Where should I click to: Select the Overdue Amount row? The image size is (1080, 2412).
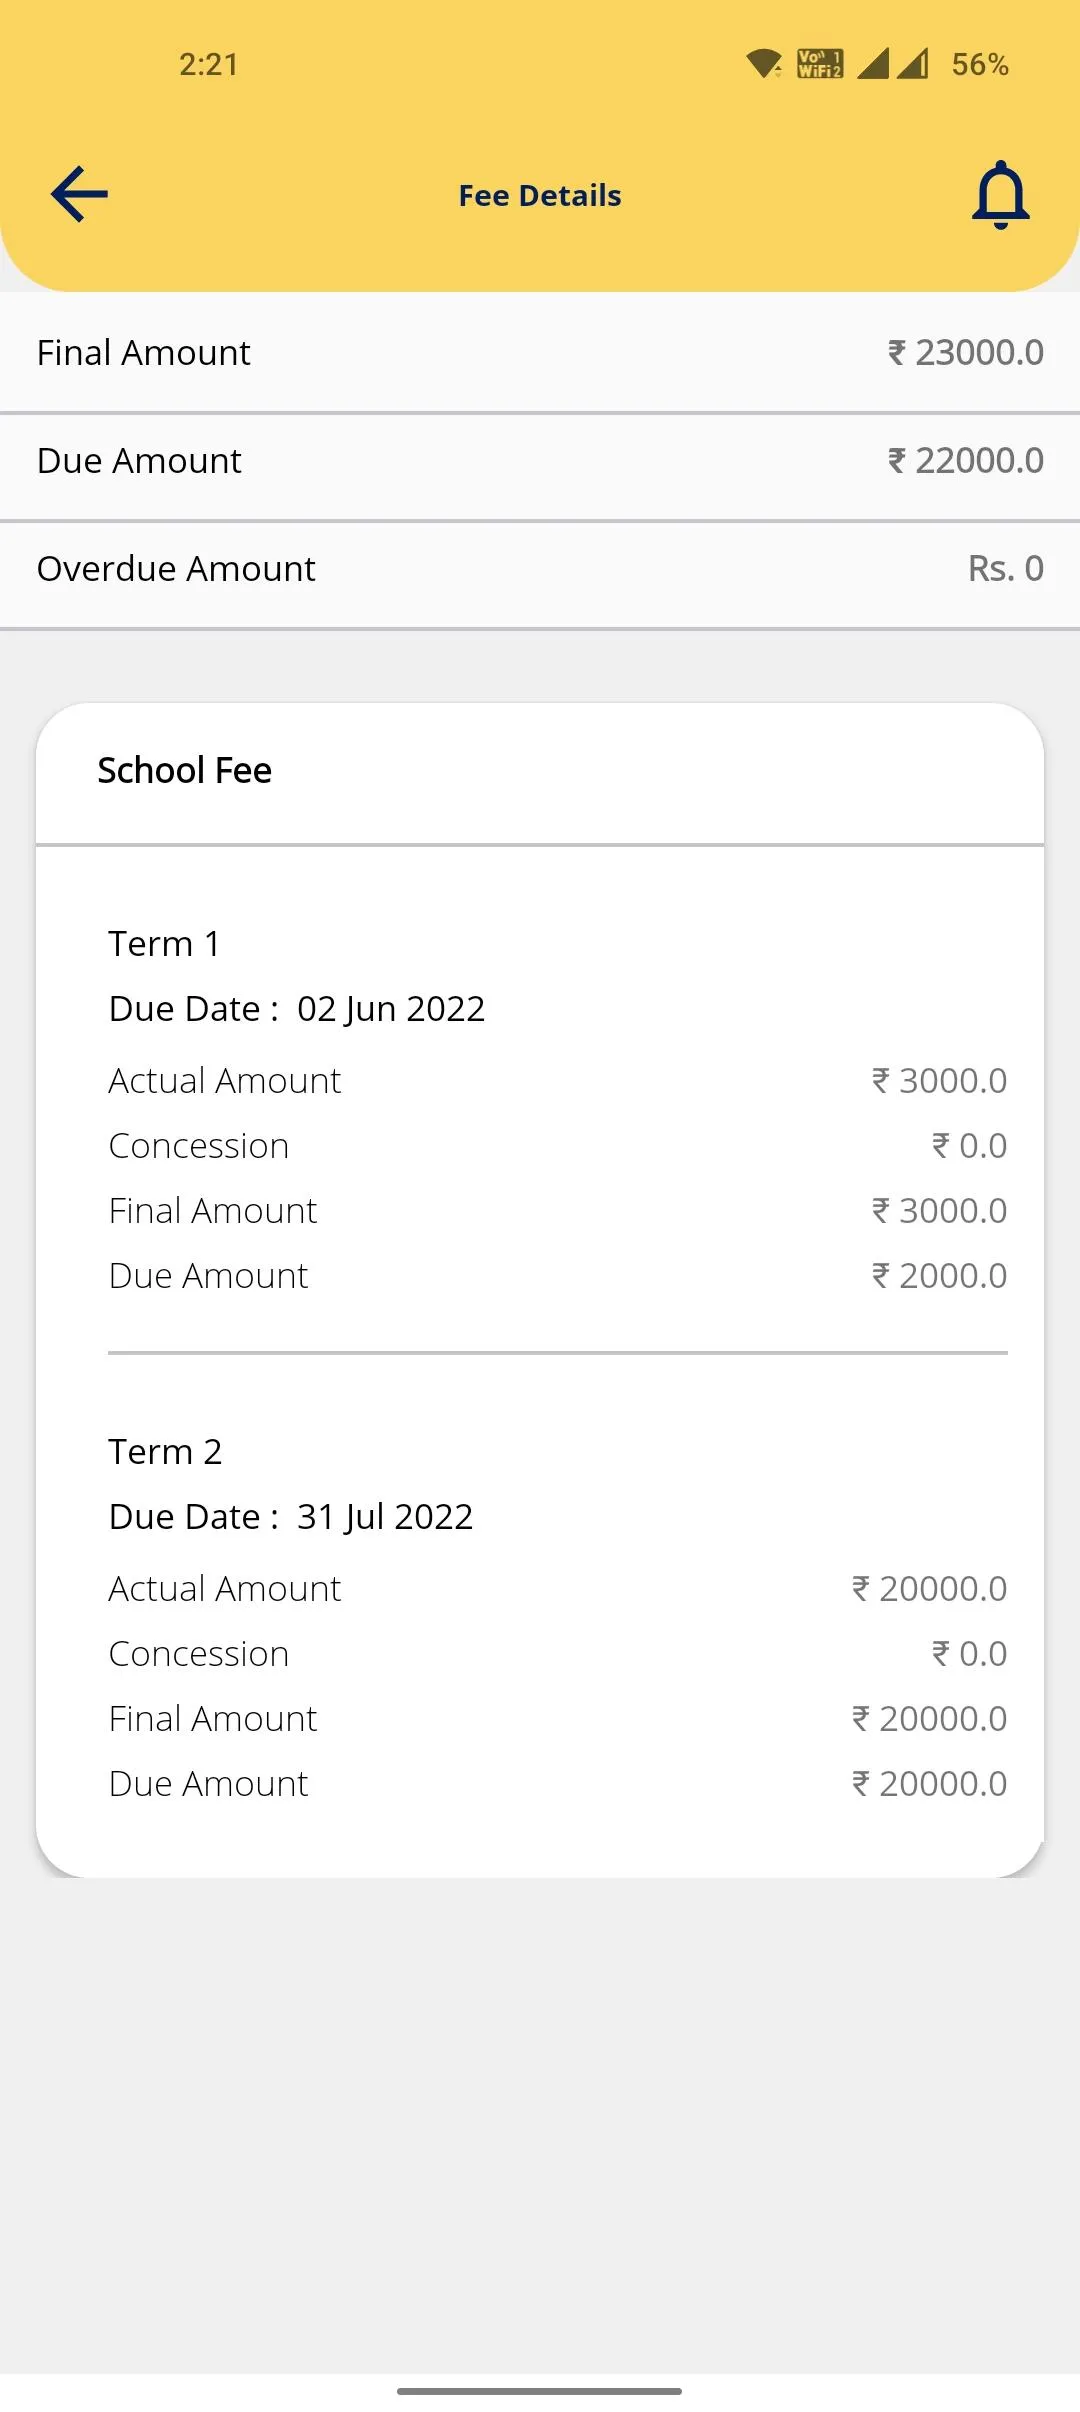[540, 569]
